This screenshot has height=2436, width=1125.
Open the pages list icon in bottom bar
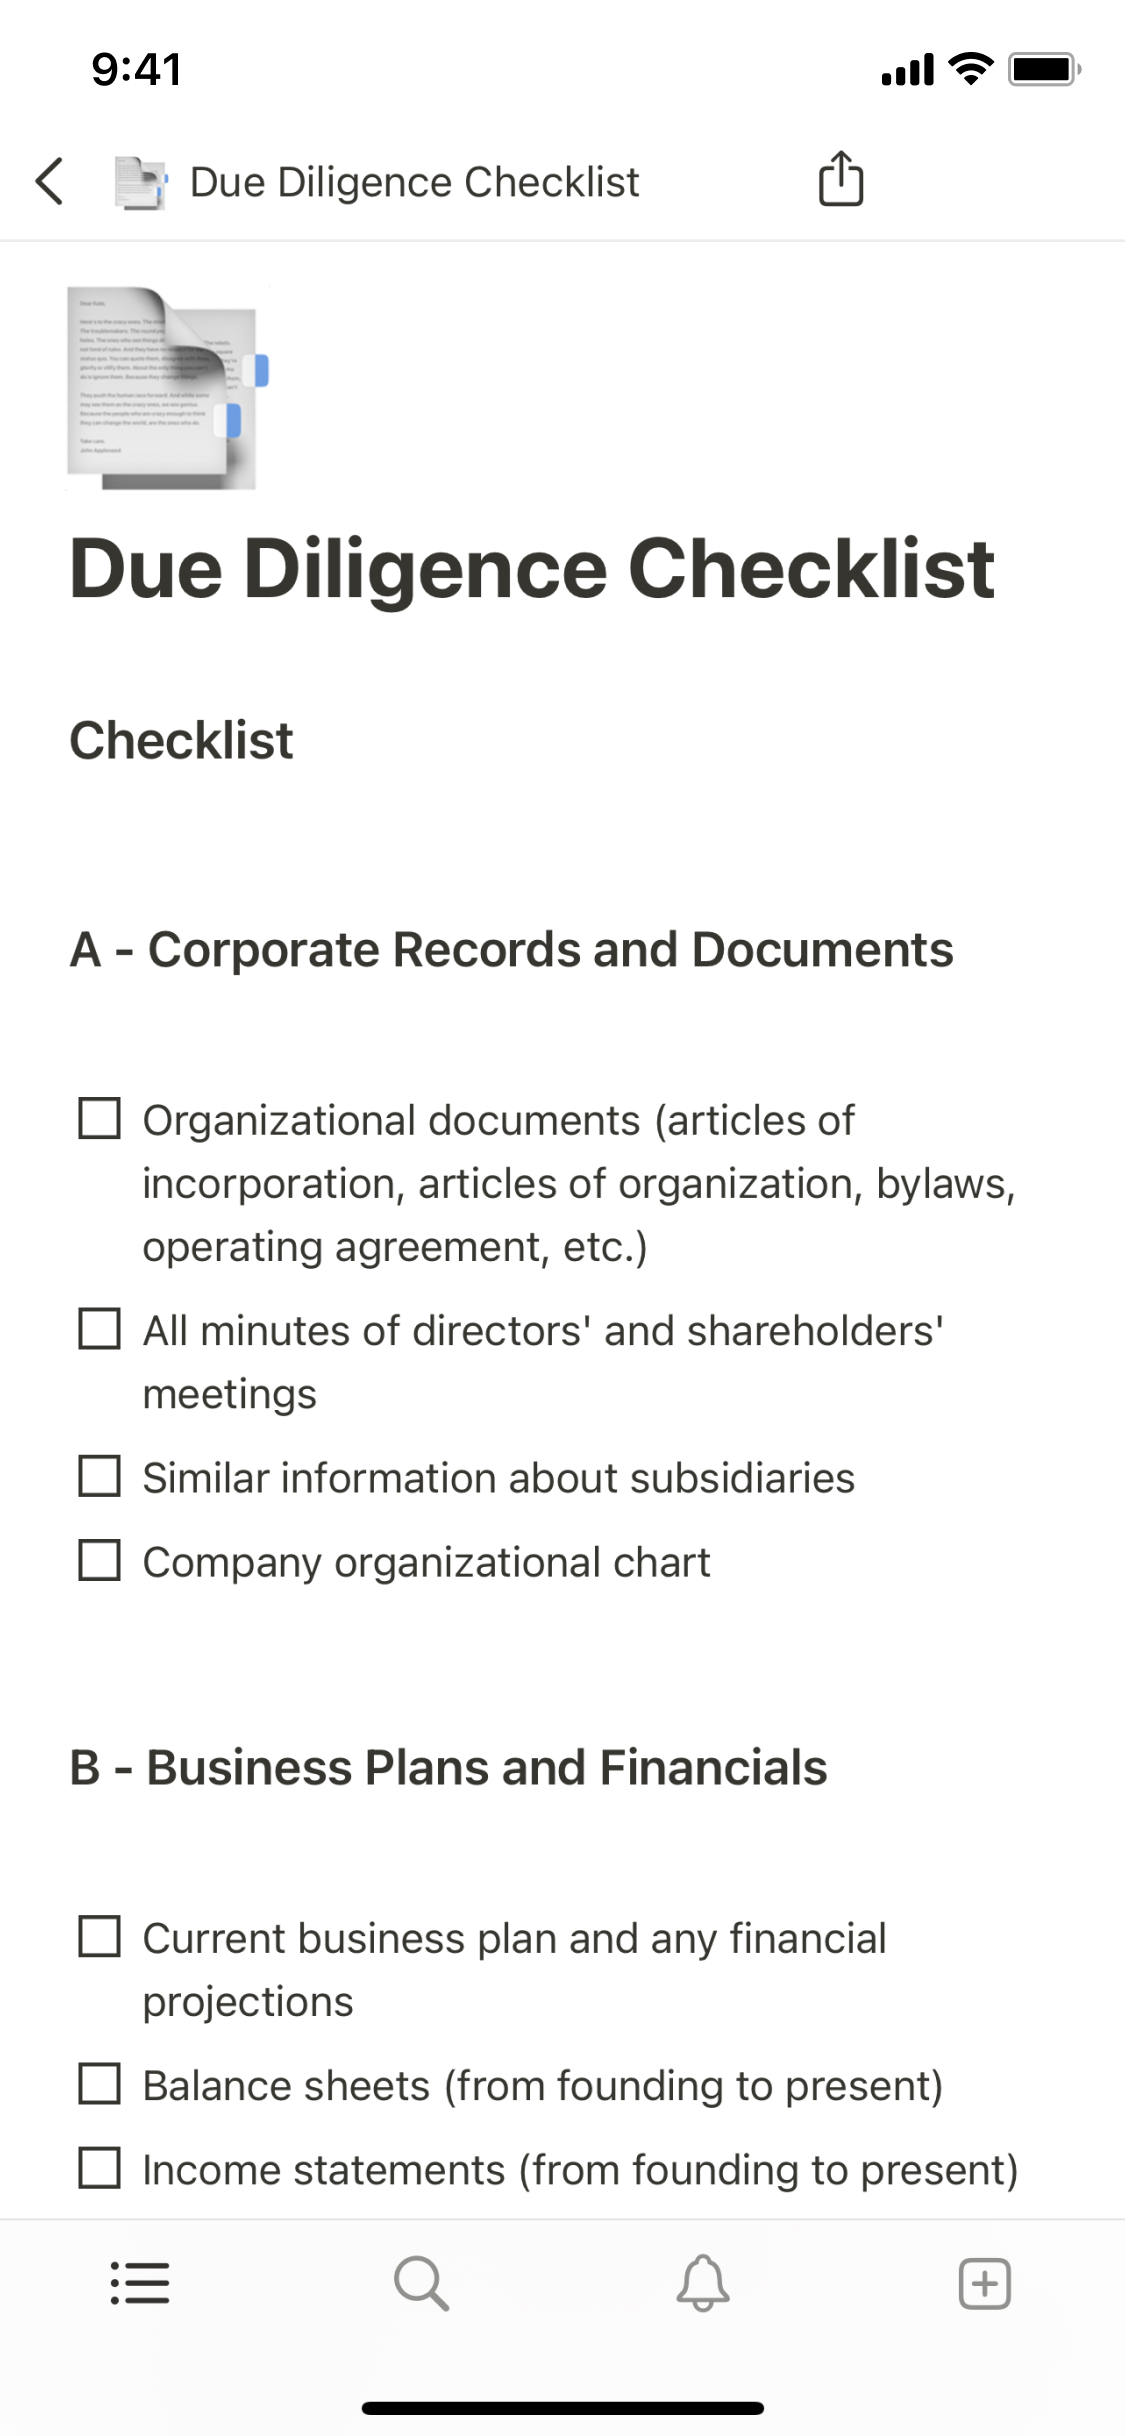pyautogui.click(x=140, y=2283)
